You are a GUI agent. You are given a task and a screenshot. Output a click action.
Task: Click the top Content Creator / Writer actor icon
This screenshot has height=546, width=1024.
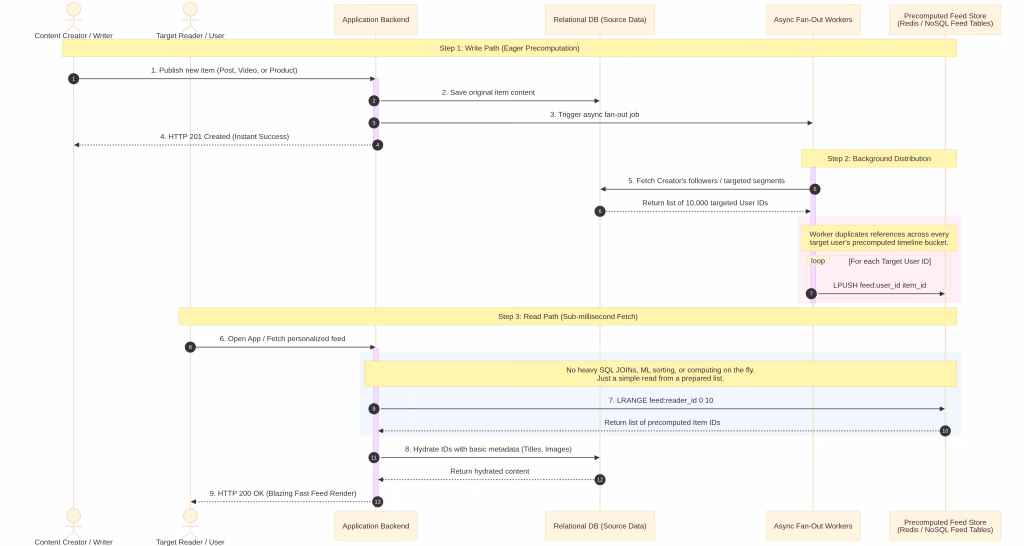[74, 16]
